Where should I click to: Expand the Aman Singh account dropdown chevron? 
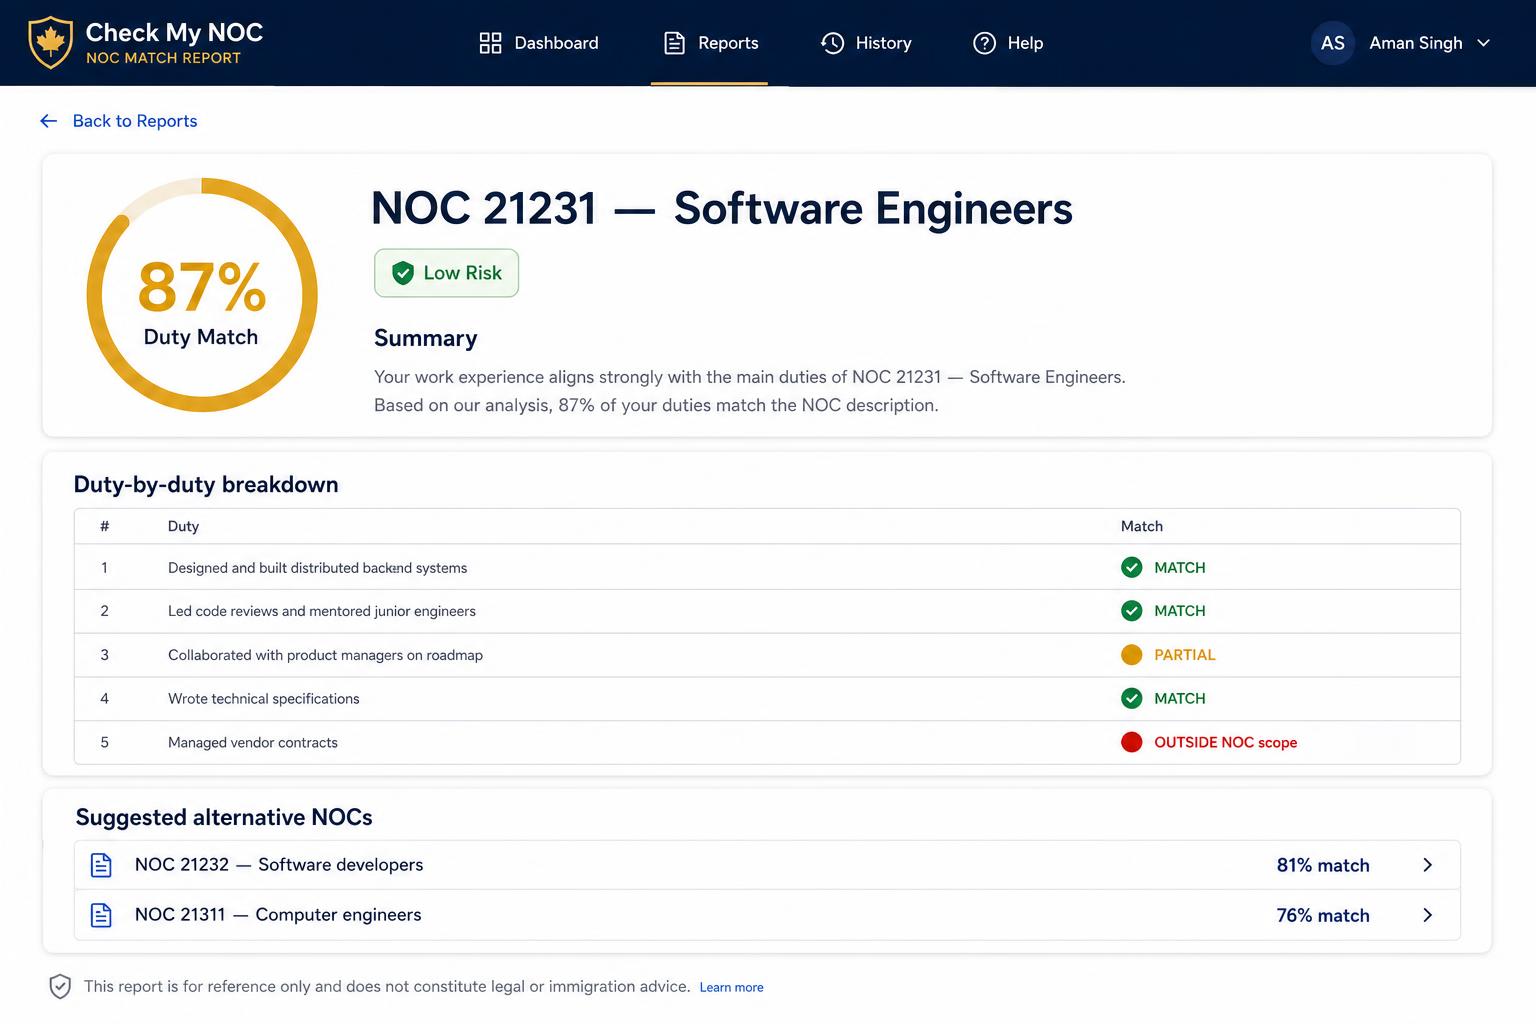click(x=1483, y=43)
